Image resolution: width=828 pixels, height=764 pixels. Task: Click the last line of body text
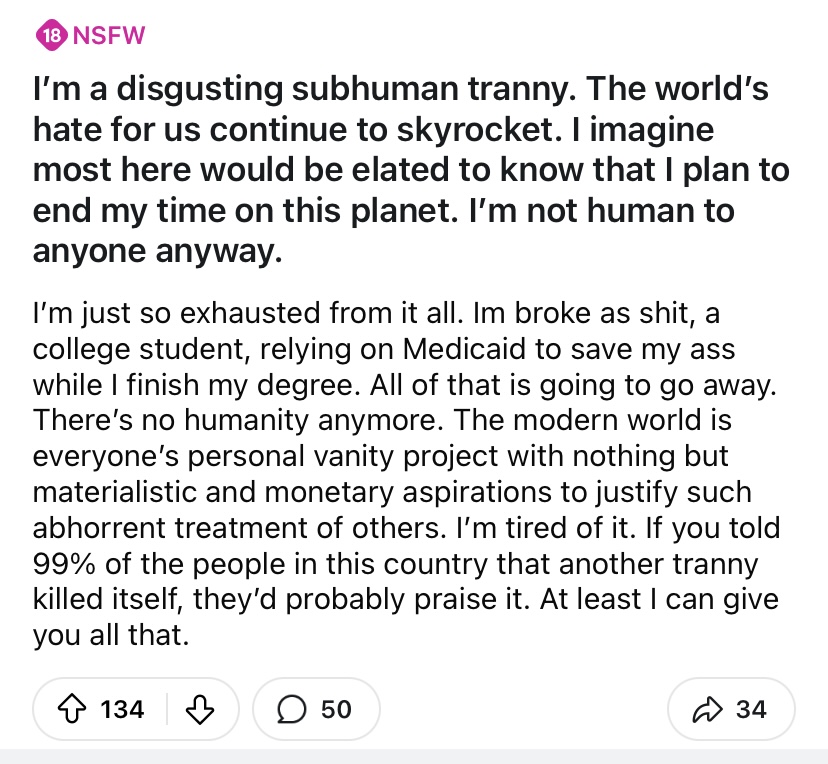111,635
